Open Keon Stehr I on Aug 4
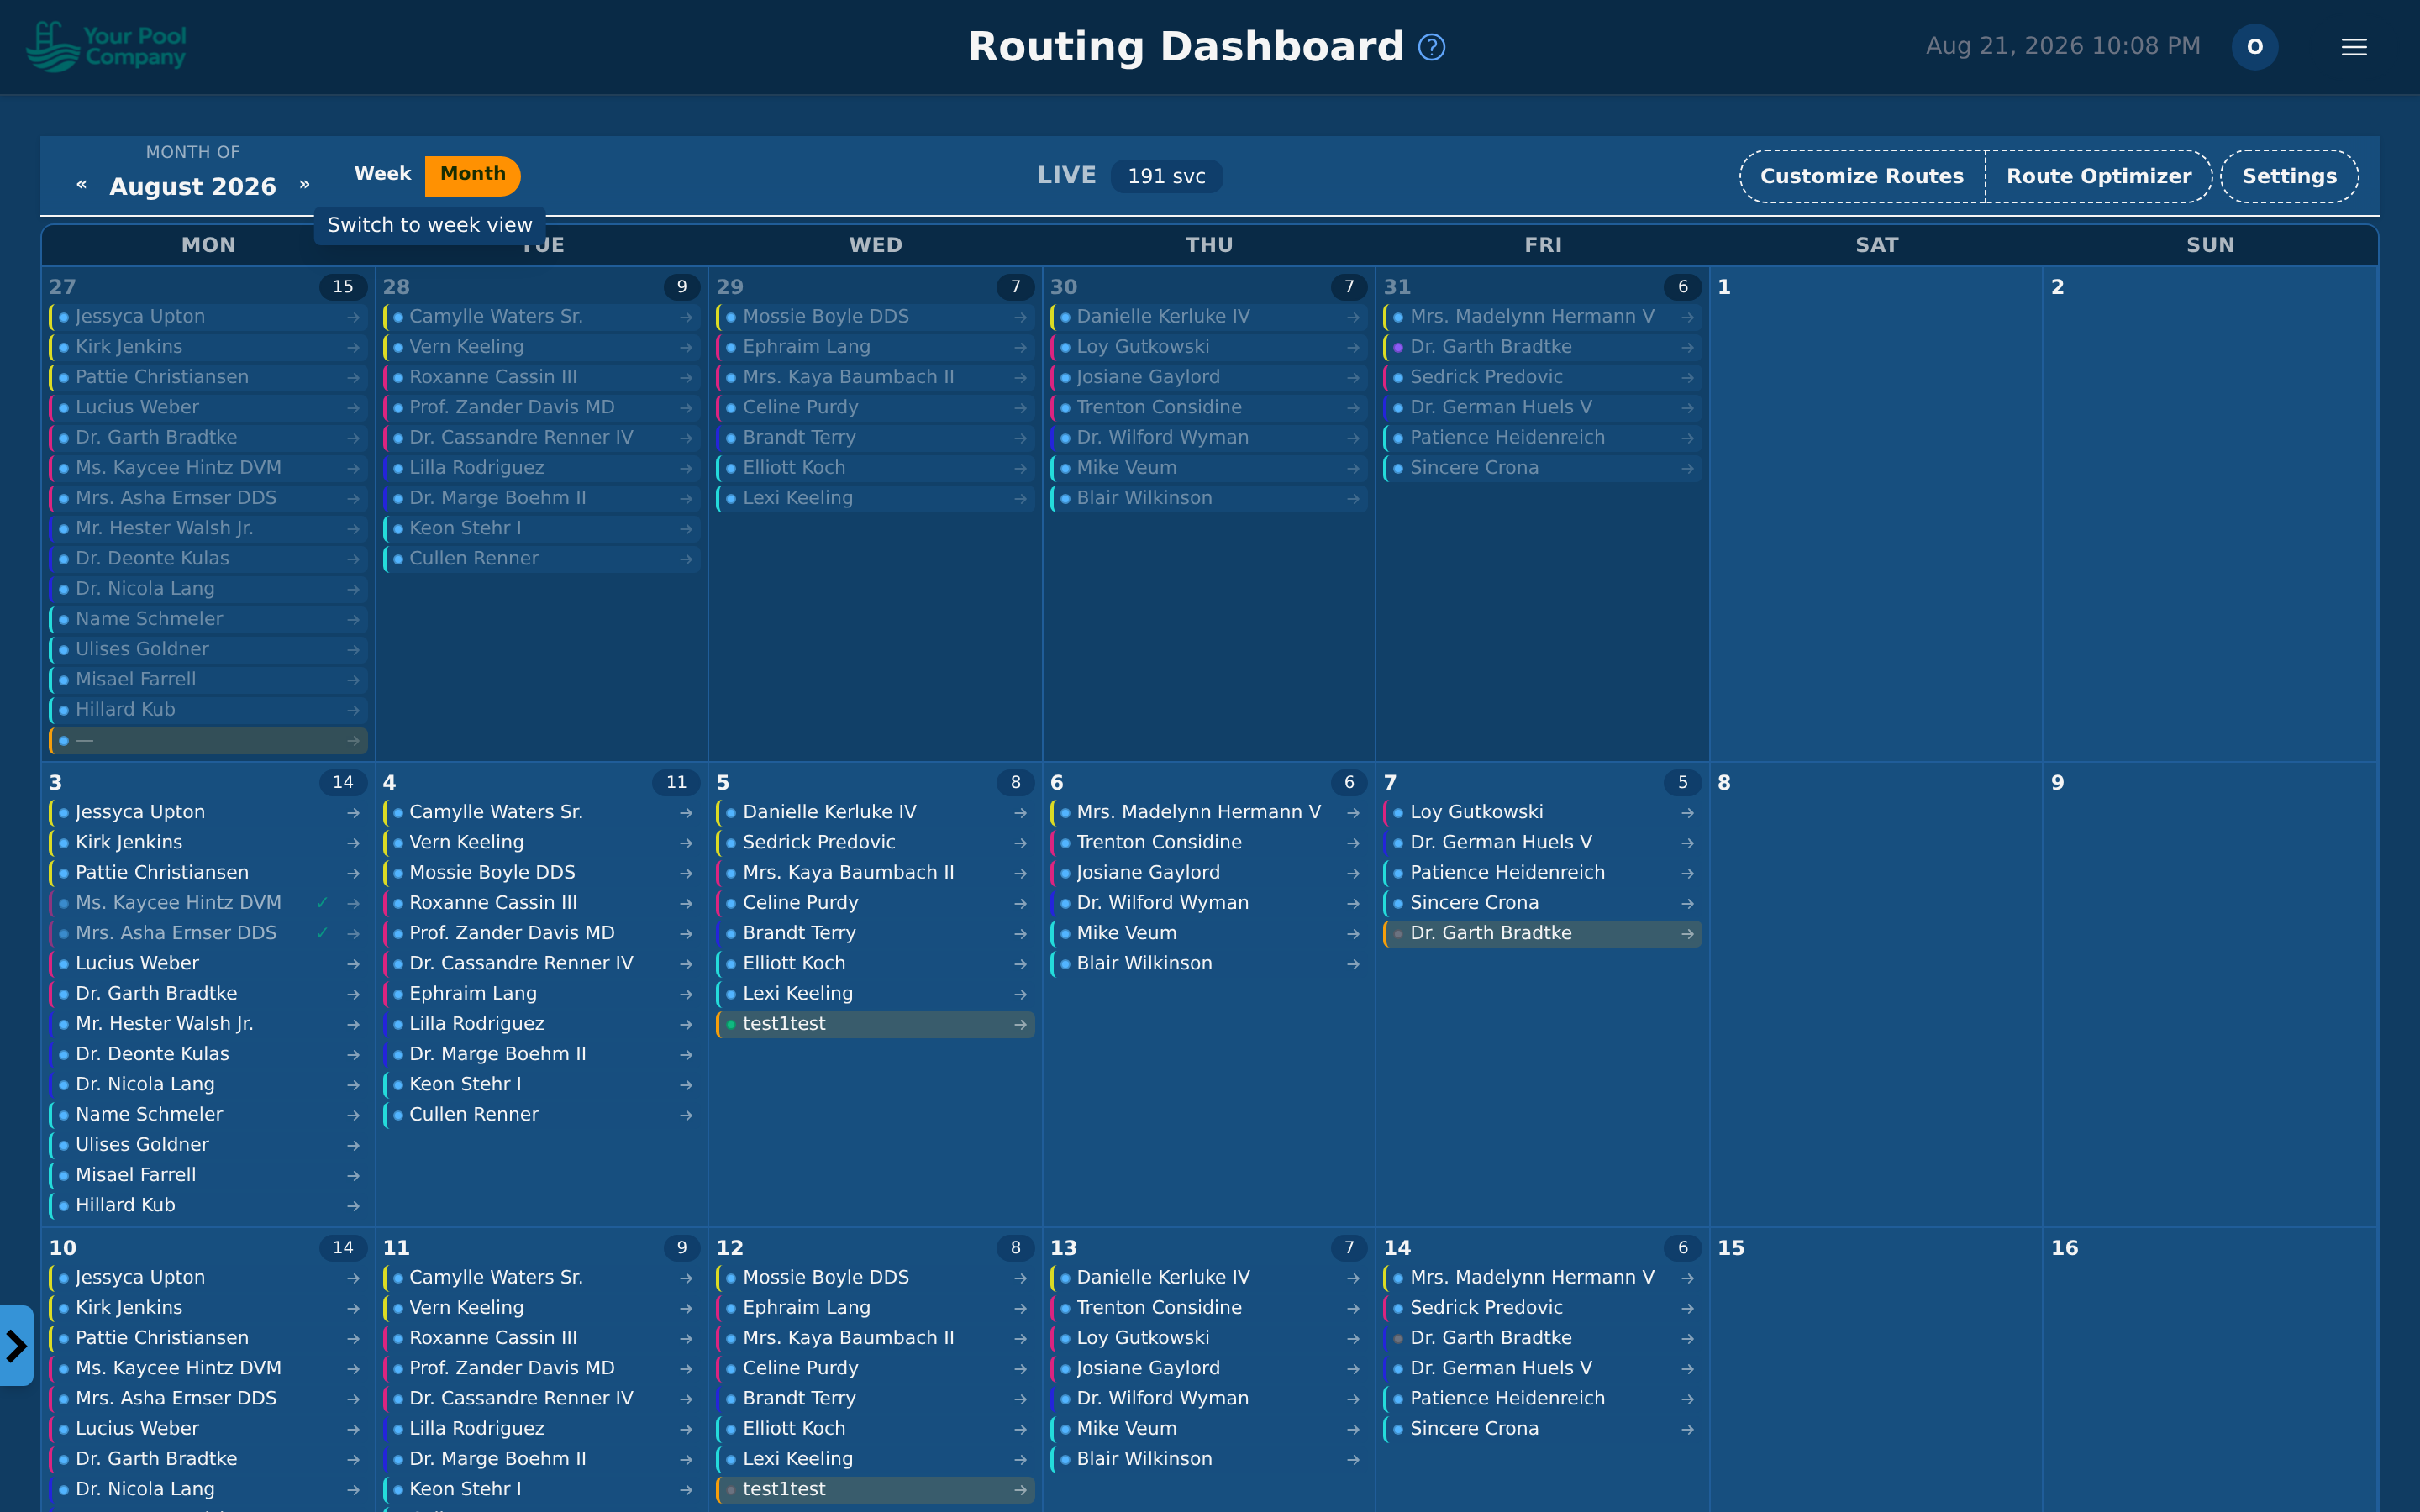 point(541,1085)
